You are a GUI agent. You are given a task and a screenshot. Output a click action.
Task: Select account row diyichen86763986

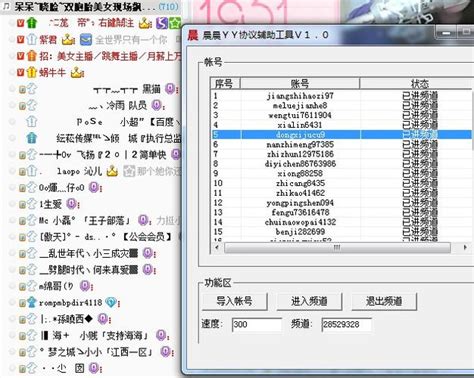coord(341,164)
